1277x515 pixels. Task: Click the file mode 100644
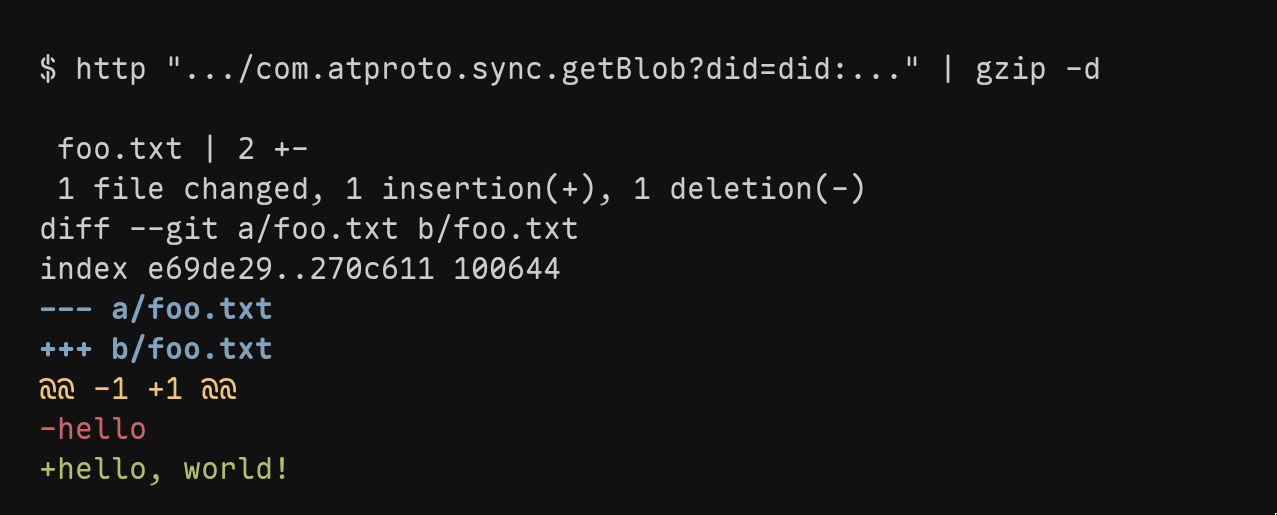507,269
